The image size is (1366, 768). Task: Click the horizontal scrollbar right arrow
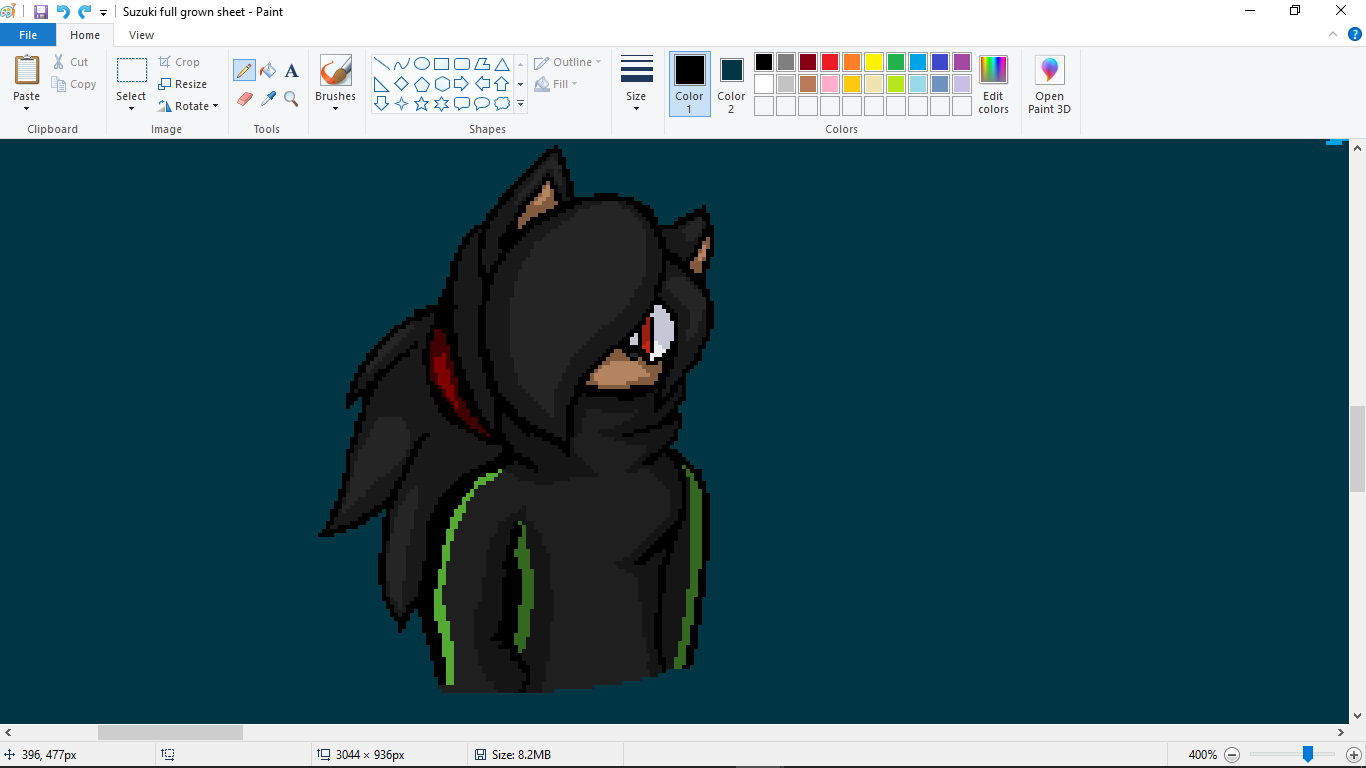[x=1341, y=732]
